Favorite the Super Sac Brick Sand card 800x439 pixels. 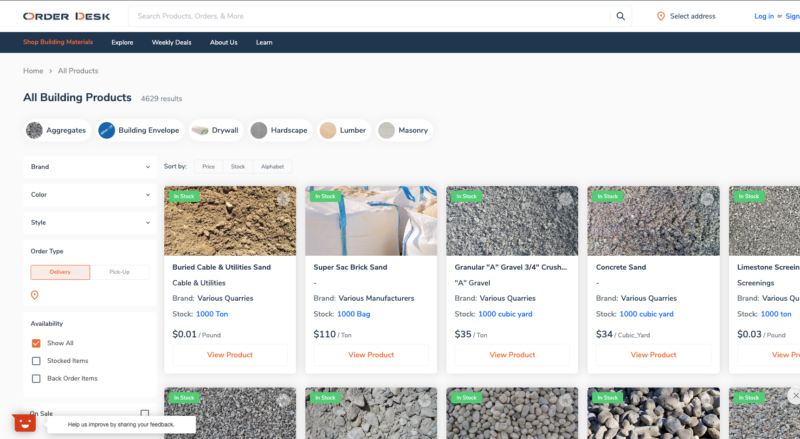[x=424, y=199]
